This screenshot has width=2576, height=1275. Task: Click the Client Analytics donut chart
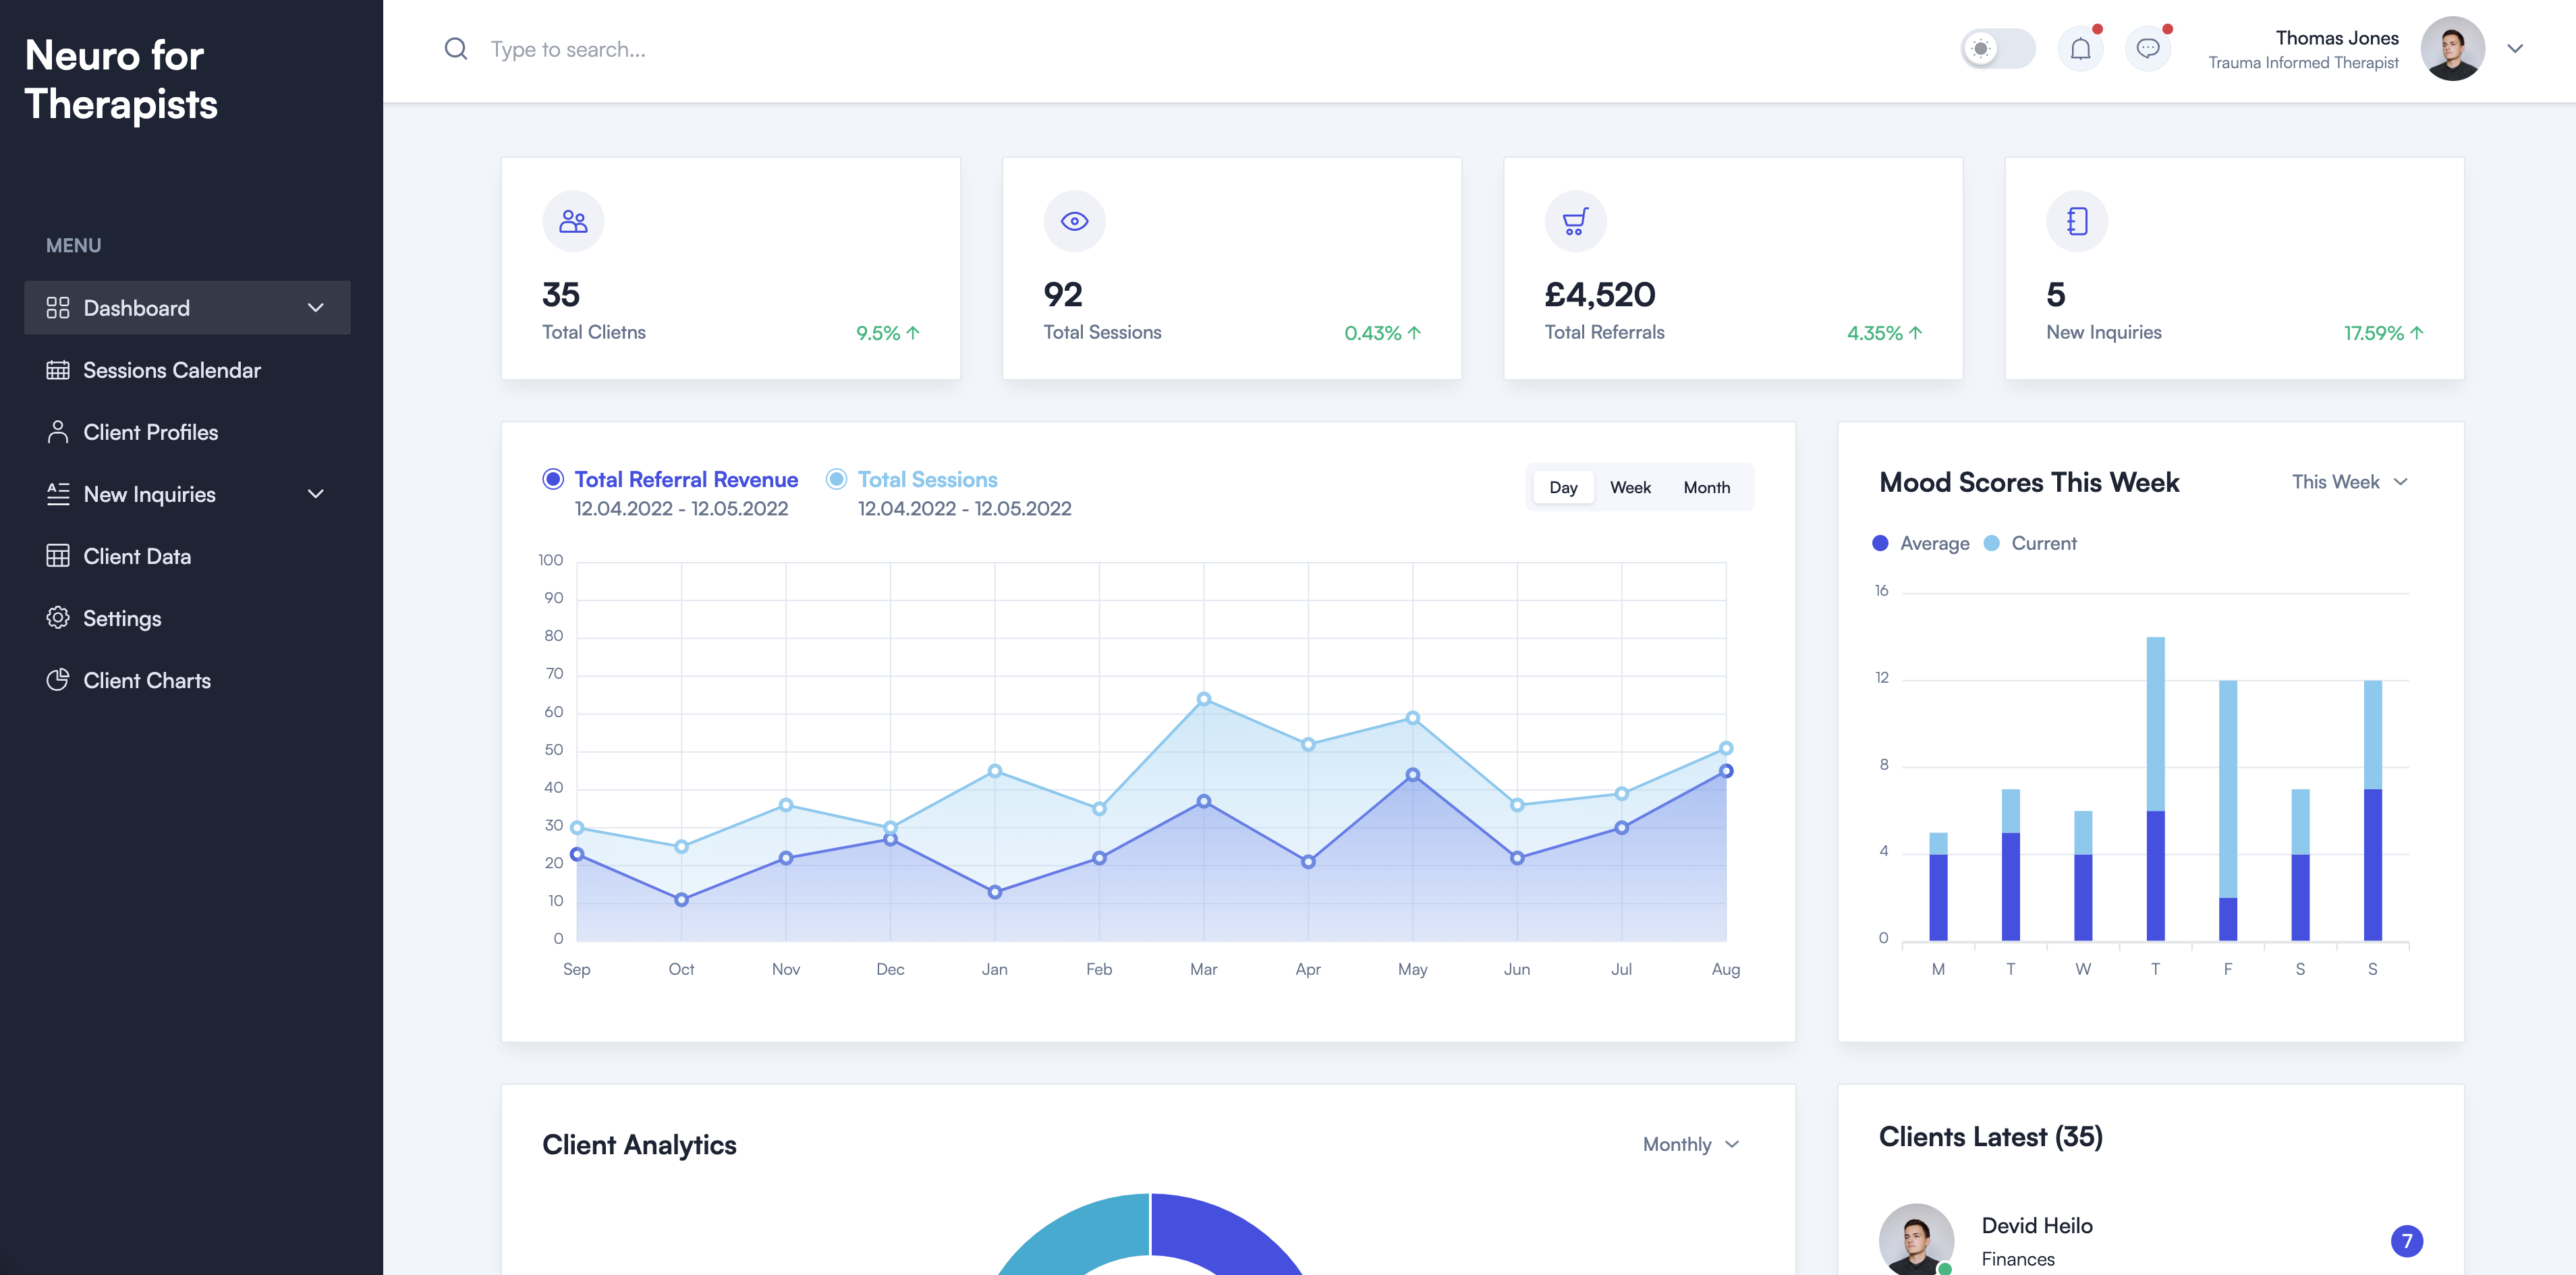(1150, 1234)
